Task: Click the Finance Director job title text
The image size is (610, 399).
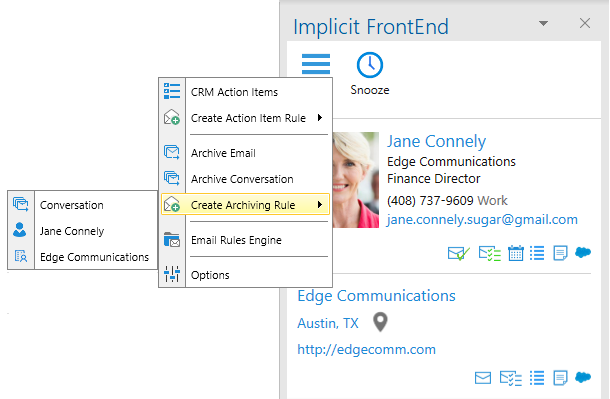Action: (x=433, y=179)
